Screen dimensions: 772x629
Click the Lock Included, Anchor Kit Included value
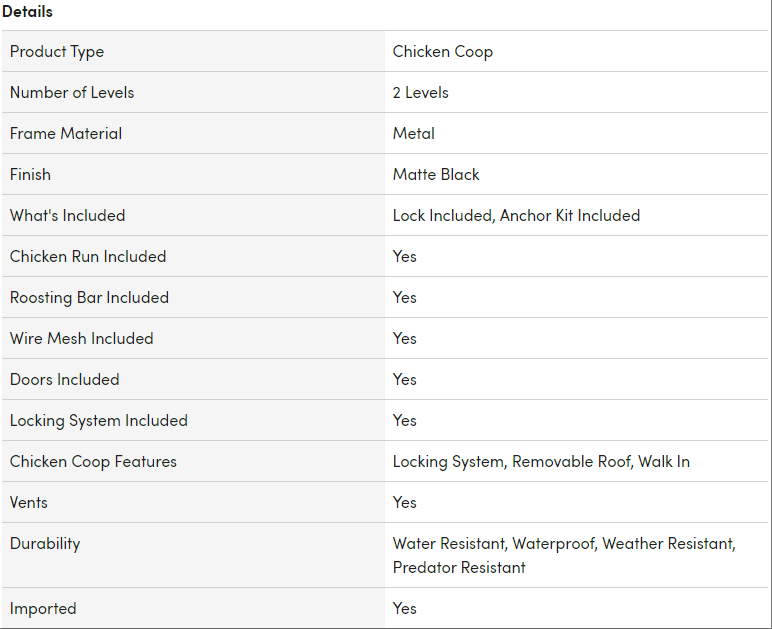tap(516, 215)
